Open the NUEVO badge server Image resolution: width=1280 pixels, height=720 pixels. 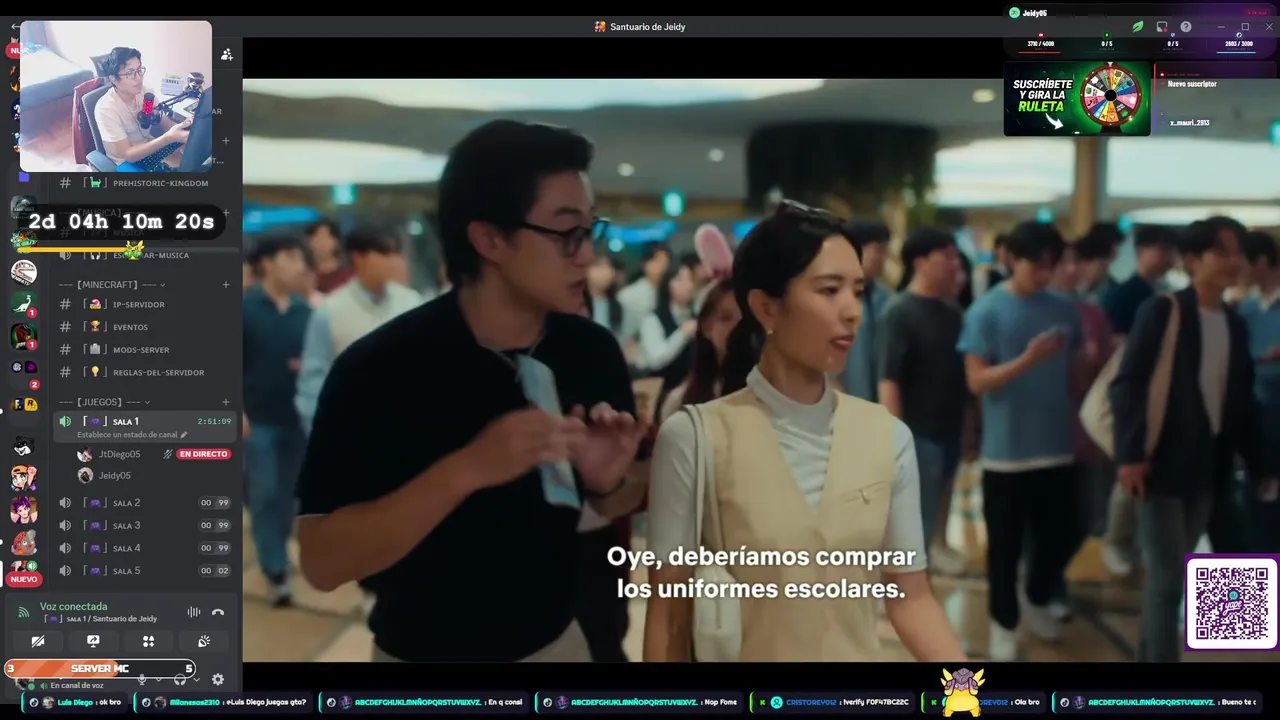pos(24,573)
